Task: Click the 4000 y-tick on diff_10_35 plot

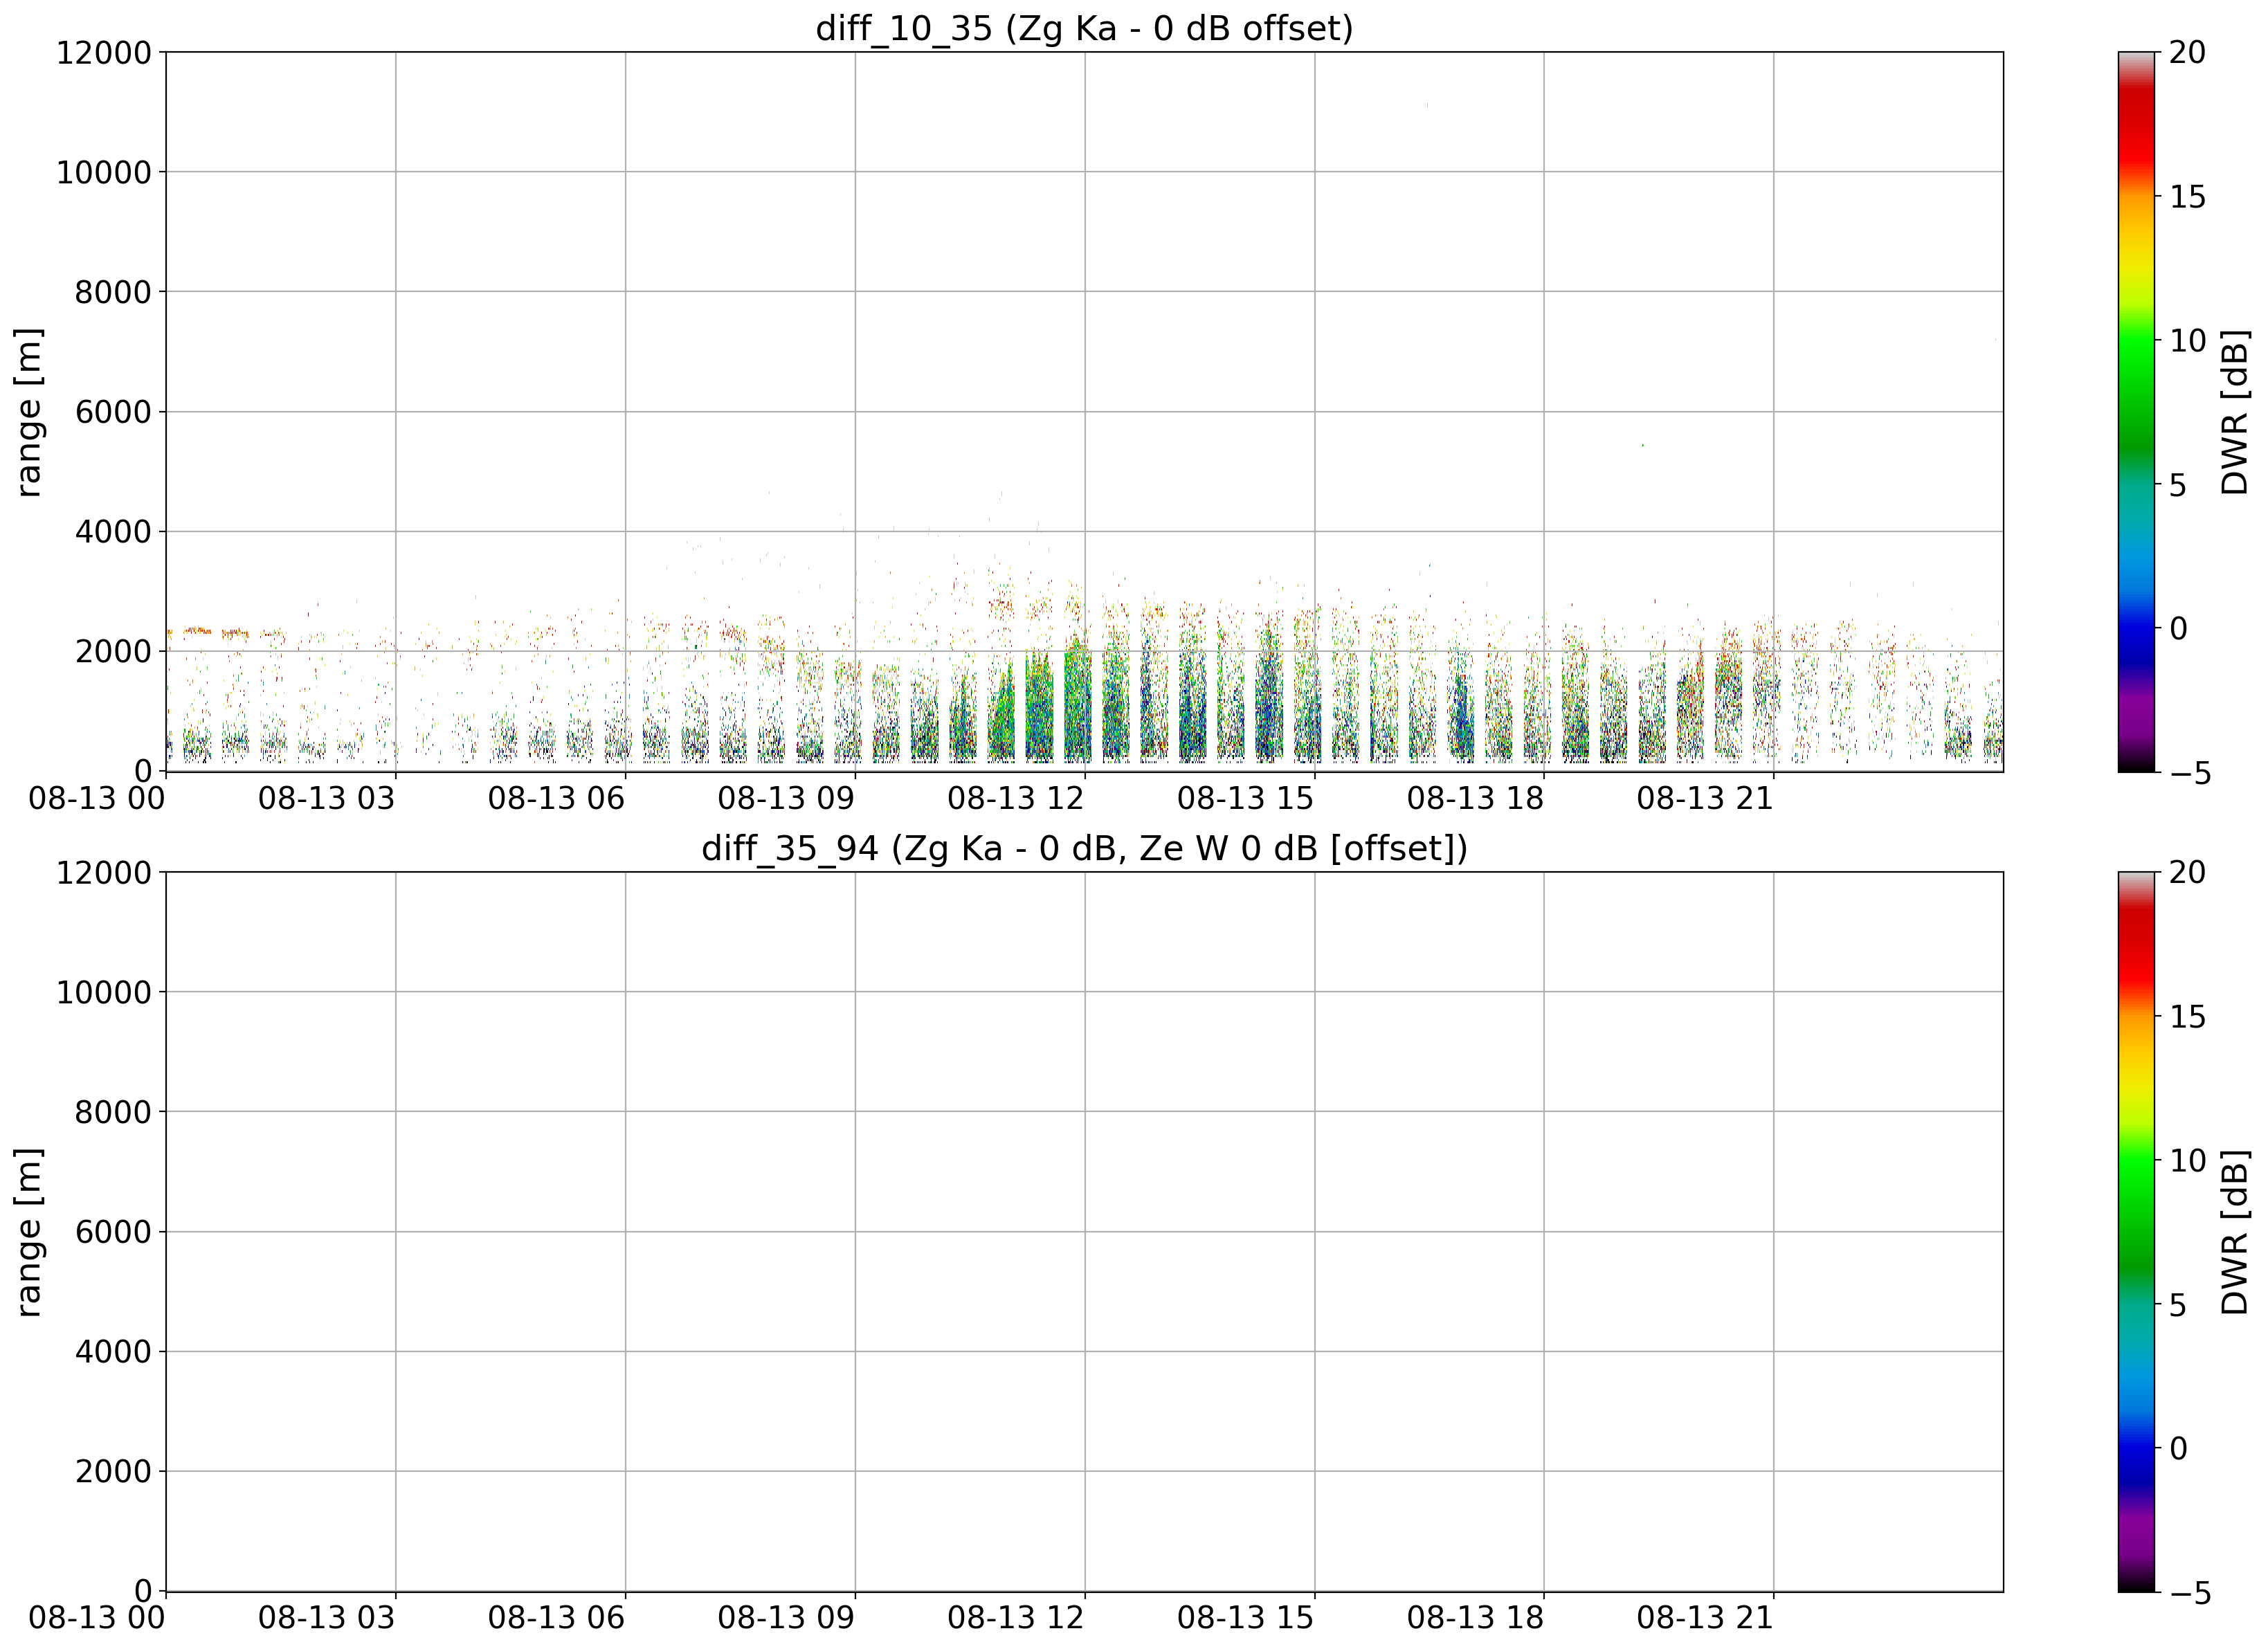Action: (x=113, y=531)
